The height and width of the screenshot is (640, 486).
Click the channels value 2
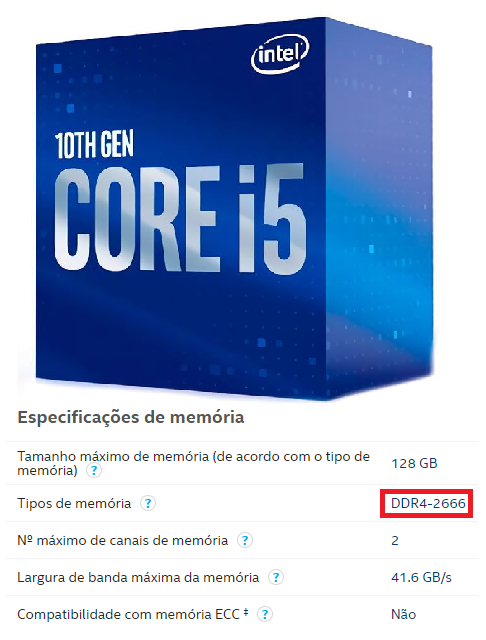(395, 541)
